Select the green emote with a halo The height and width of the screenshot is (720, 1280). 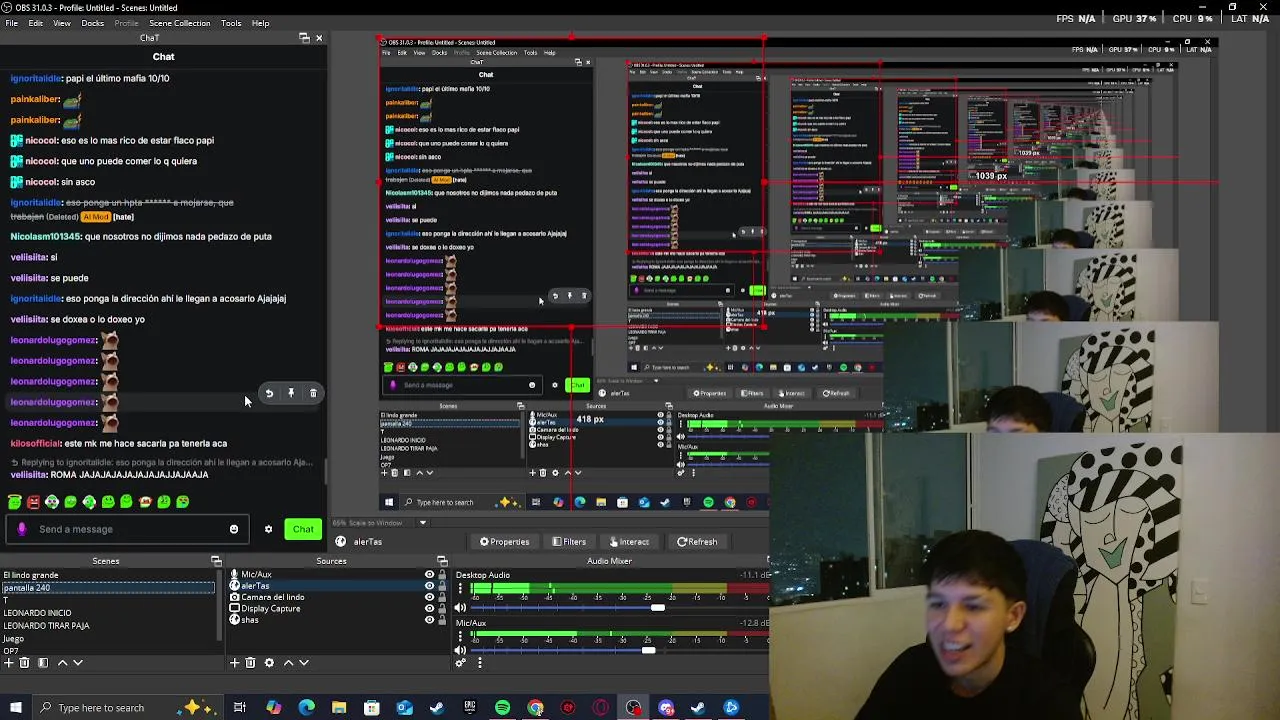click(14, 502)
